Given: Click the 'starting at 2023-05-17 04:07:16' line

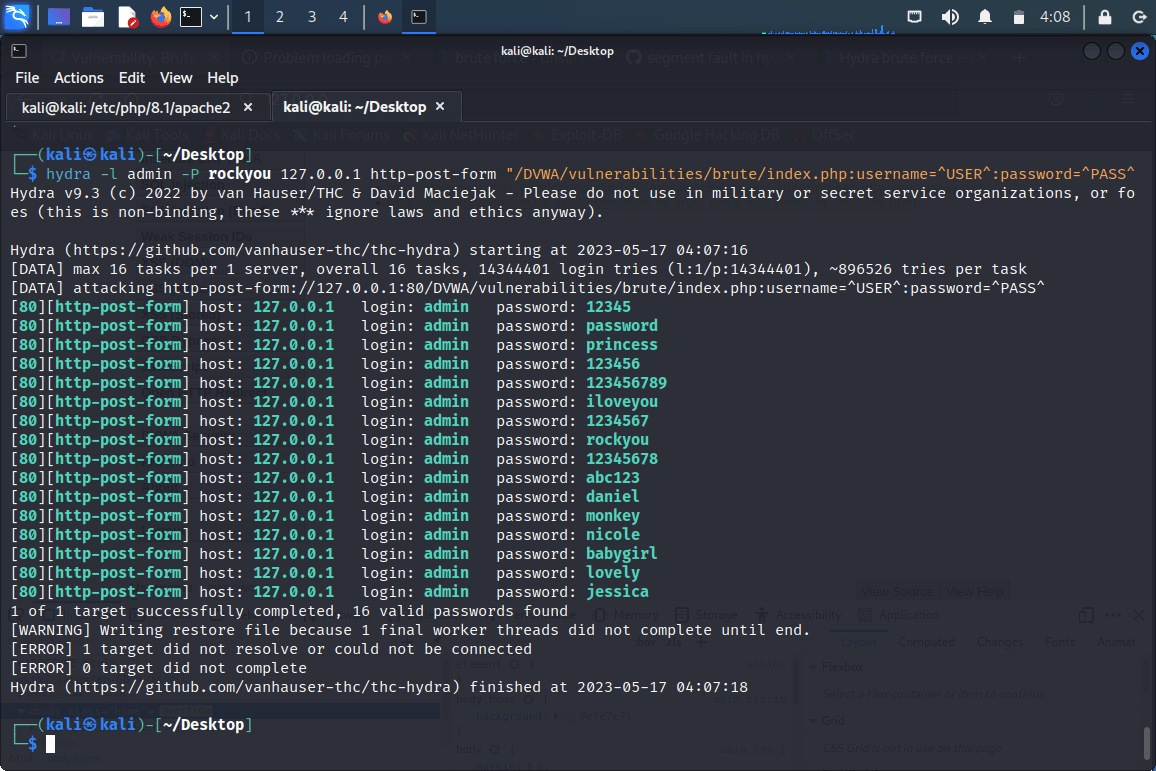Looking at the screenshot, I should coord(379,250).
